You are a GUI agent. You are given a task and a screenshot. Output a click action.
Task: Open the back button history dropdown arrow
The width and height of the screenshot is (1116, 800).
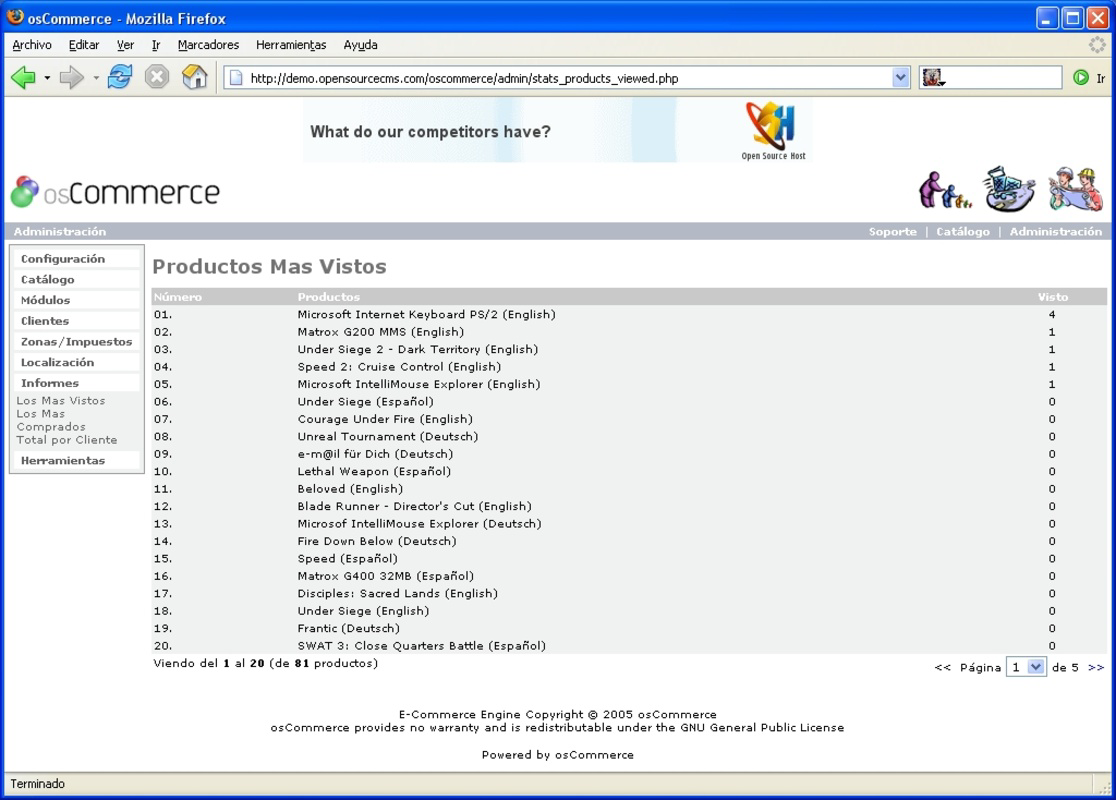47,78
